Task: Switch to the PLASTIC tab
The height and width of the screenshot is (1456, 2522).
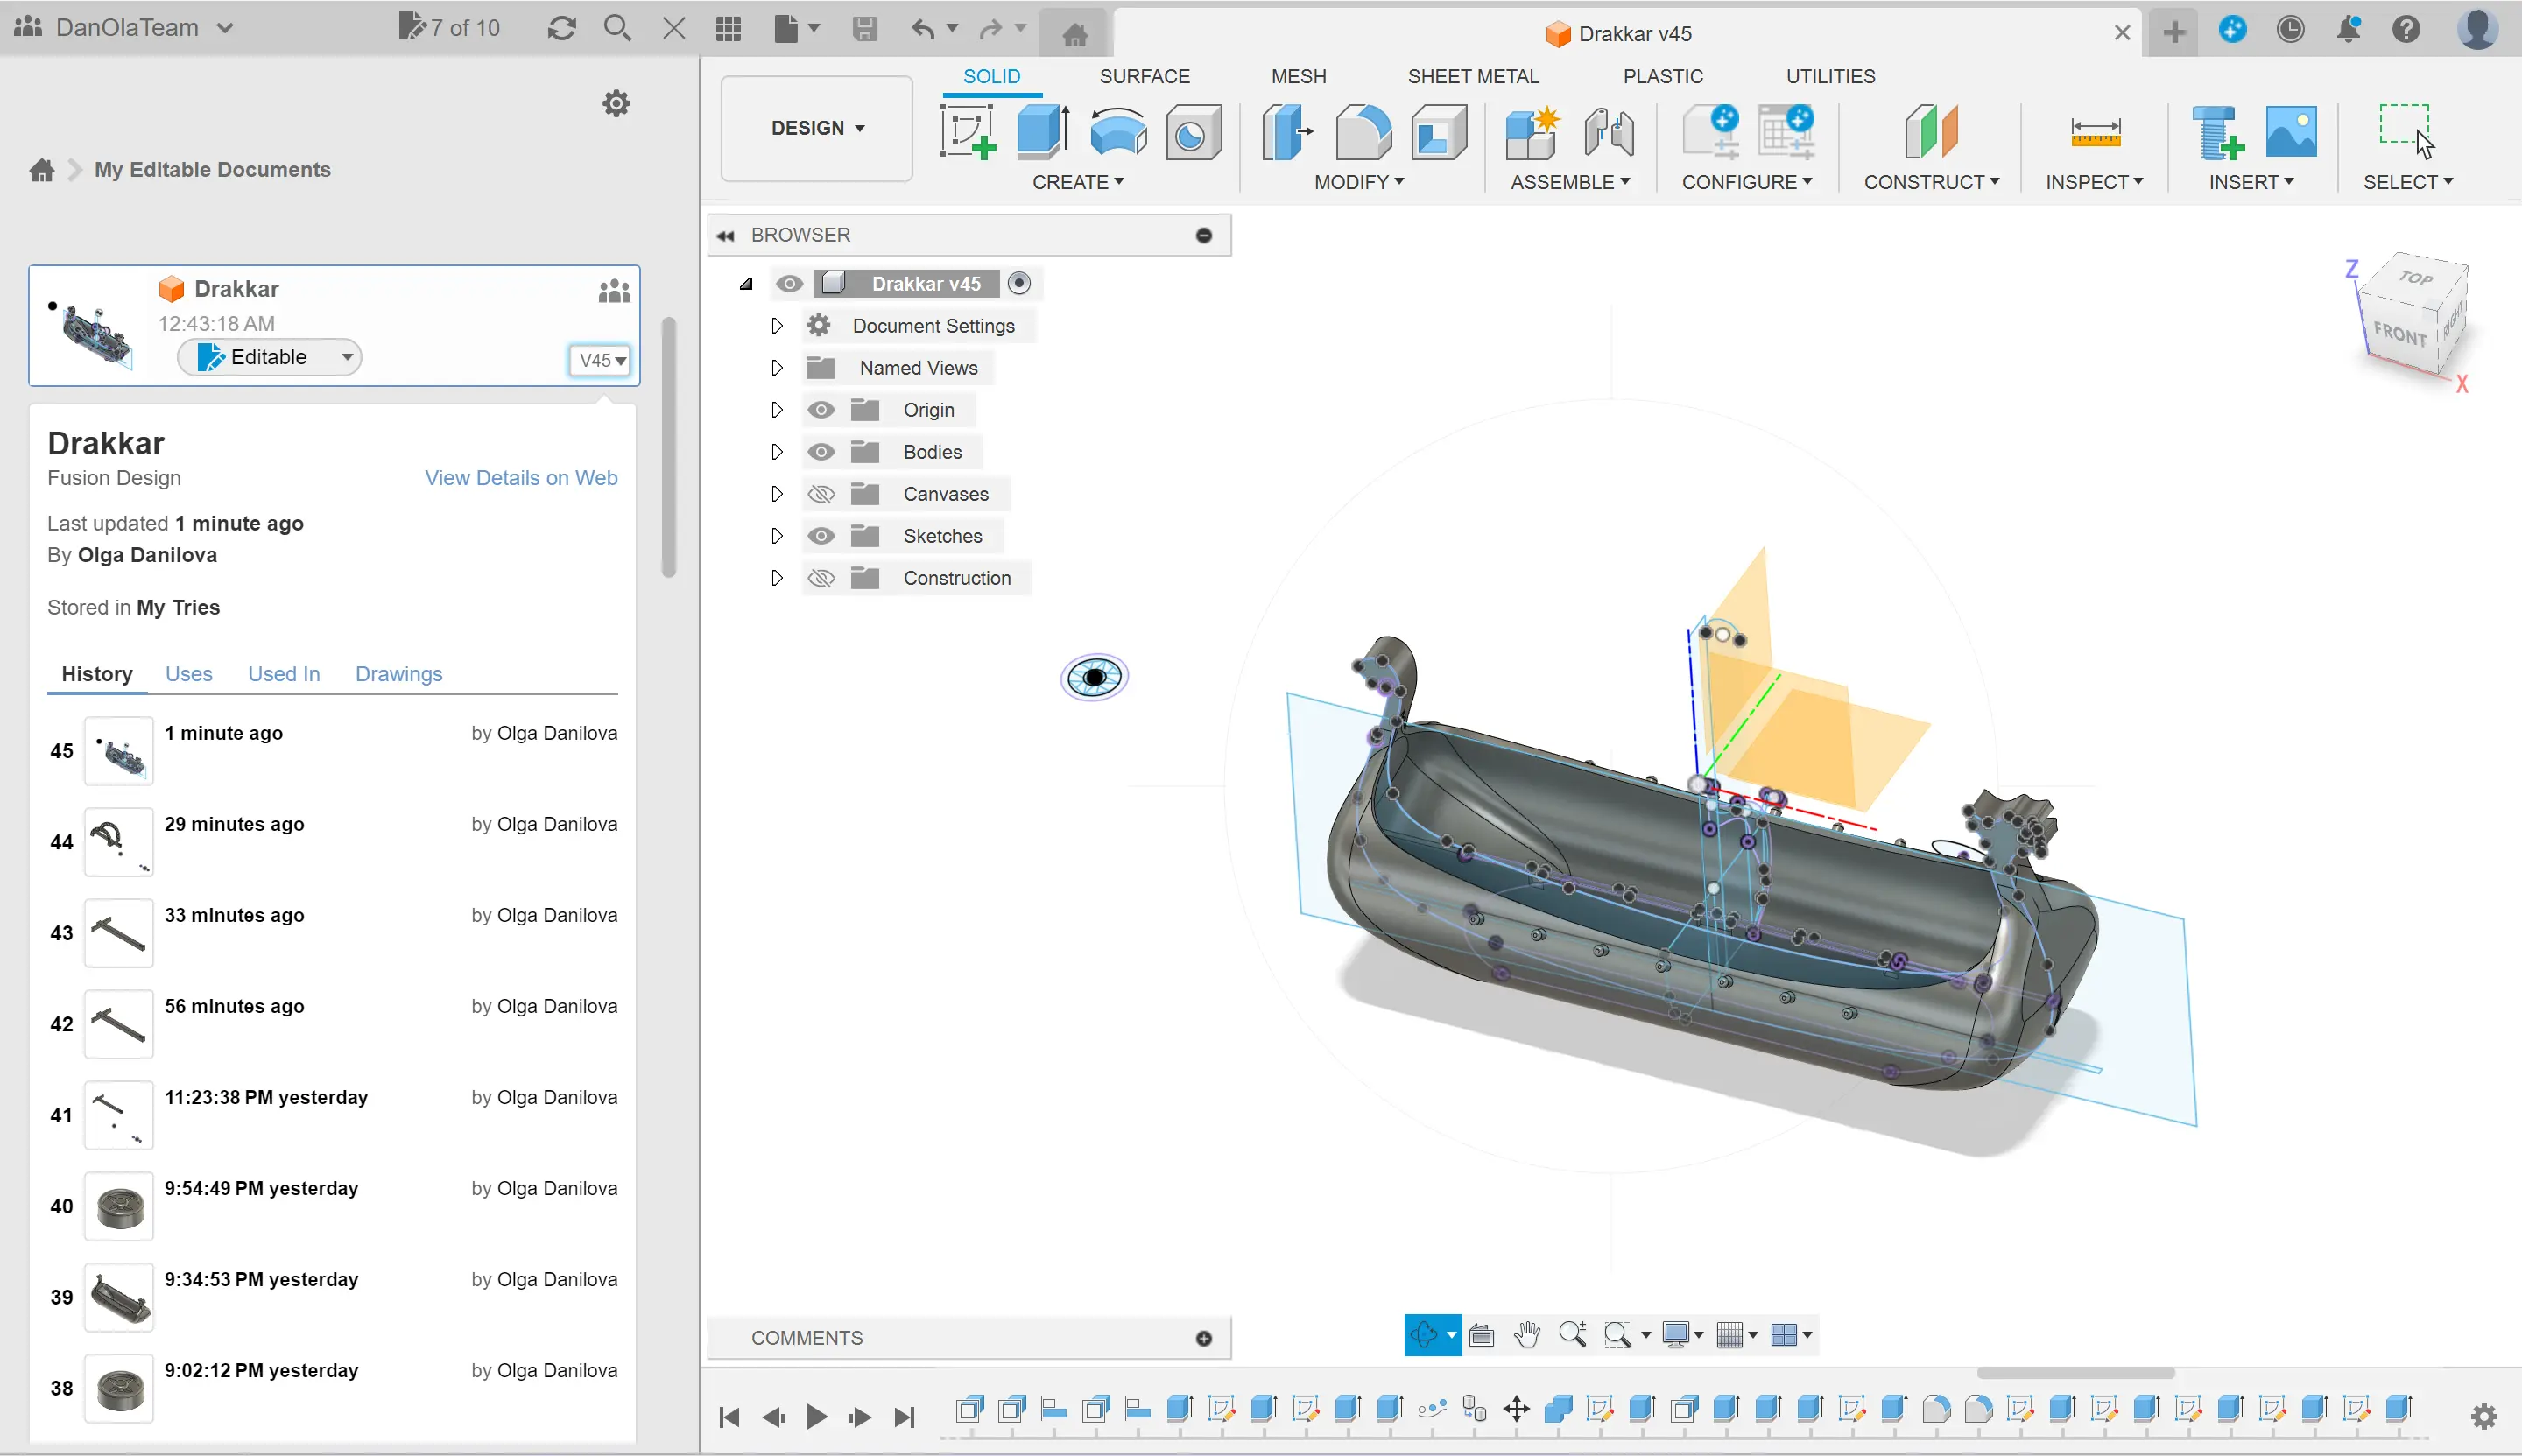Action: [1663, 76]
